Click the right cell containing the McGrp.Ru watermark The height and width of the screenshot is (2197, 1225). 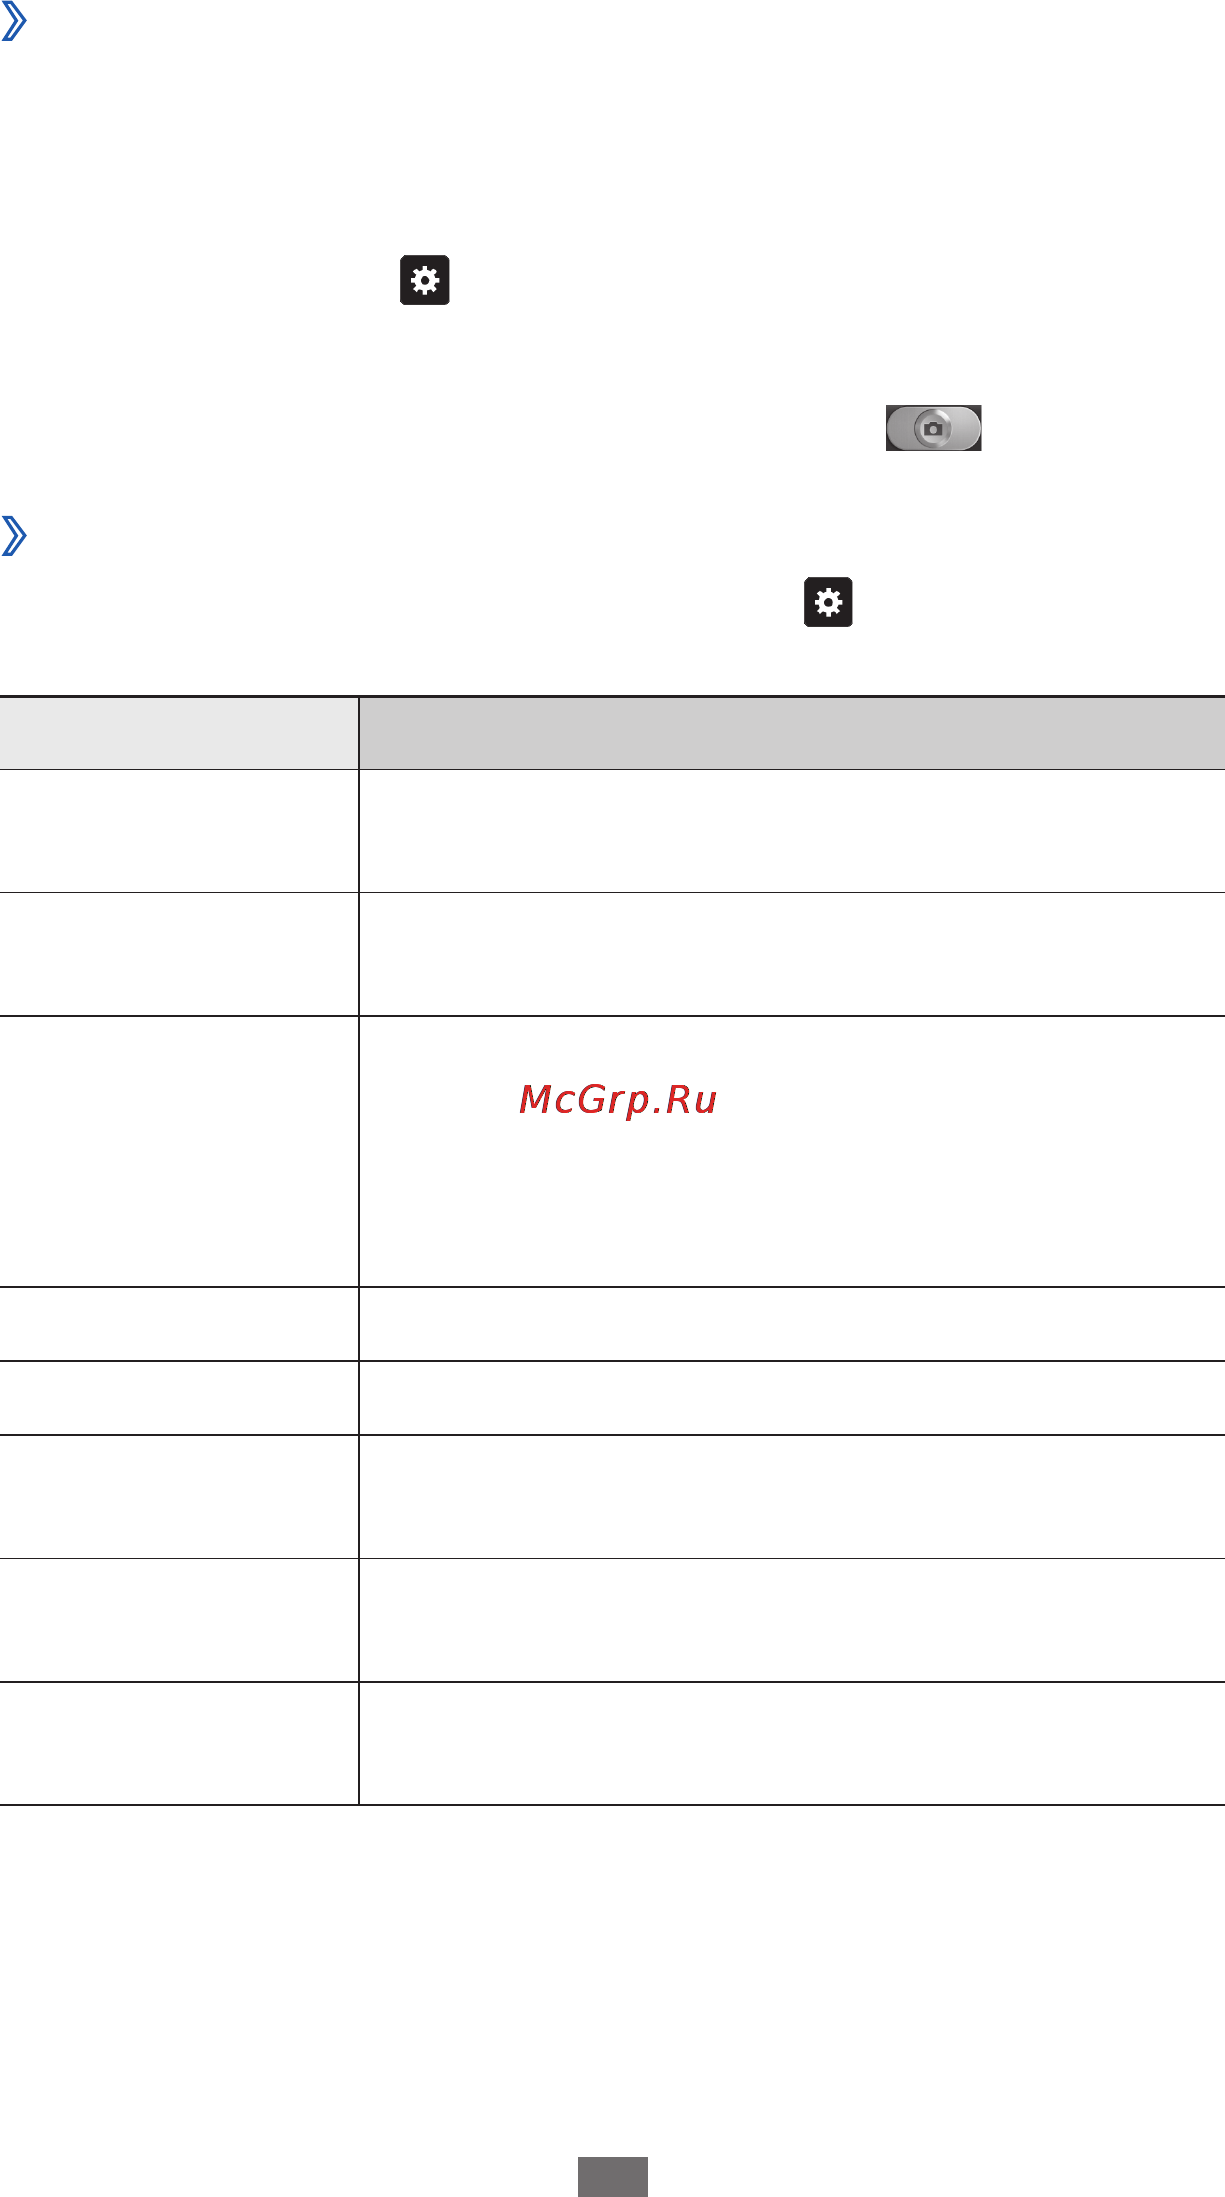[792, 1152]
